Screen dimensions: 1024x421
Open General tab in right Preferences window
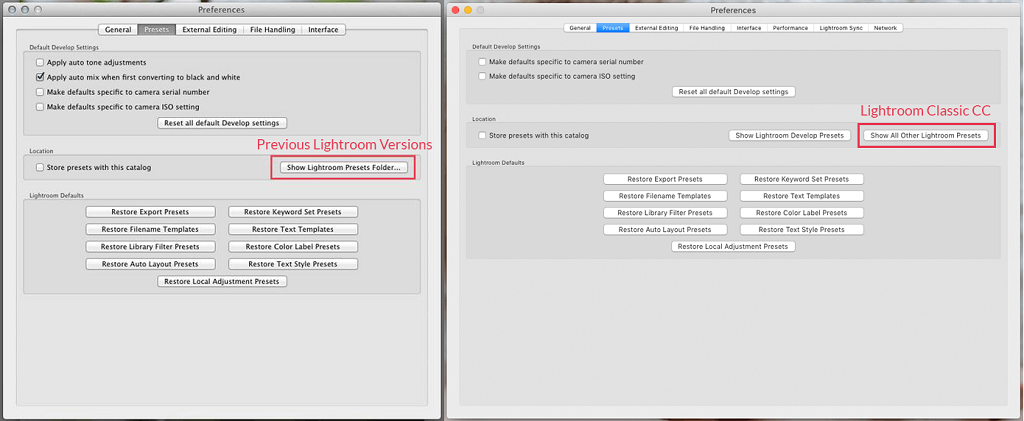click(580, 28)
